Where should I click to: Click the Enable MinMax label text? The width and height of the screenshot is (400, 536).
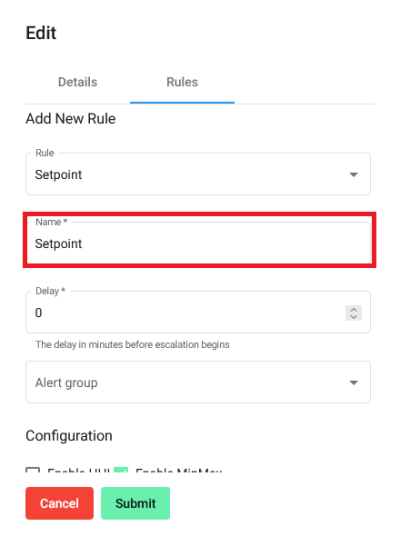(x=179, y=470)
